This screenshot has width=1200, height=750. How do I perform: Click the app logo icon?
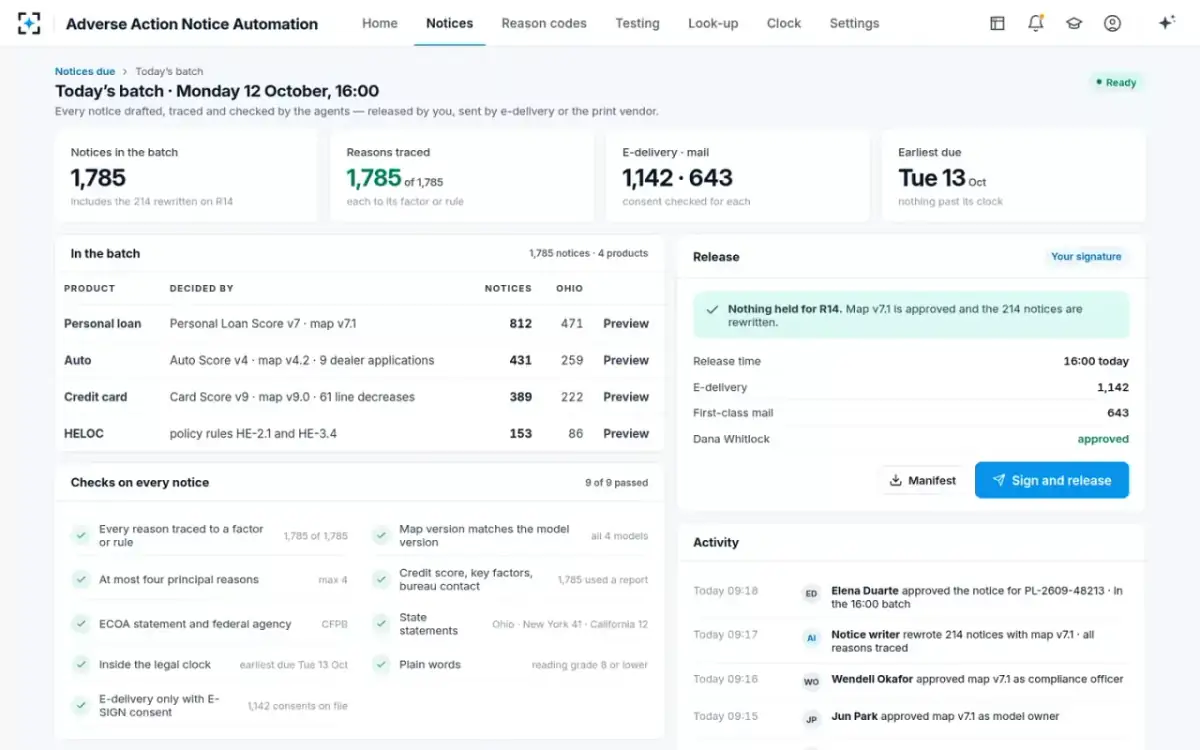click(x=29, y=23)
